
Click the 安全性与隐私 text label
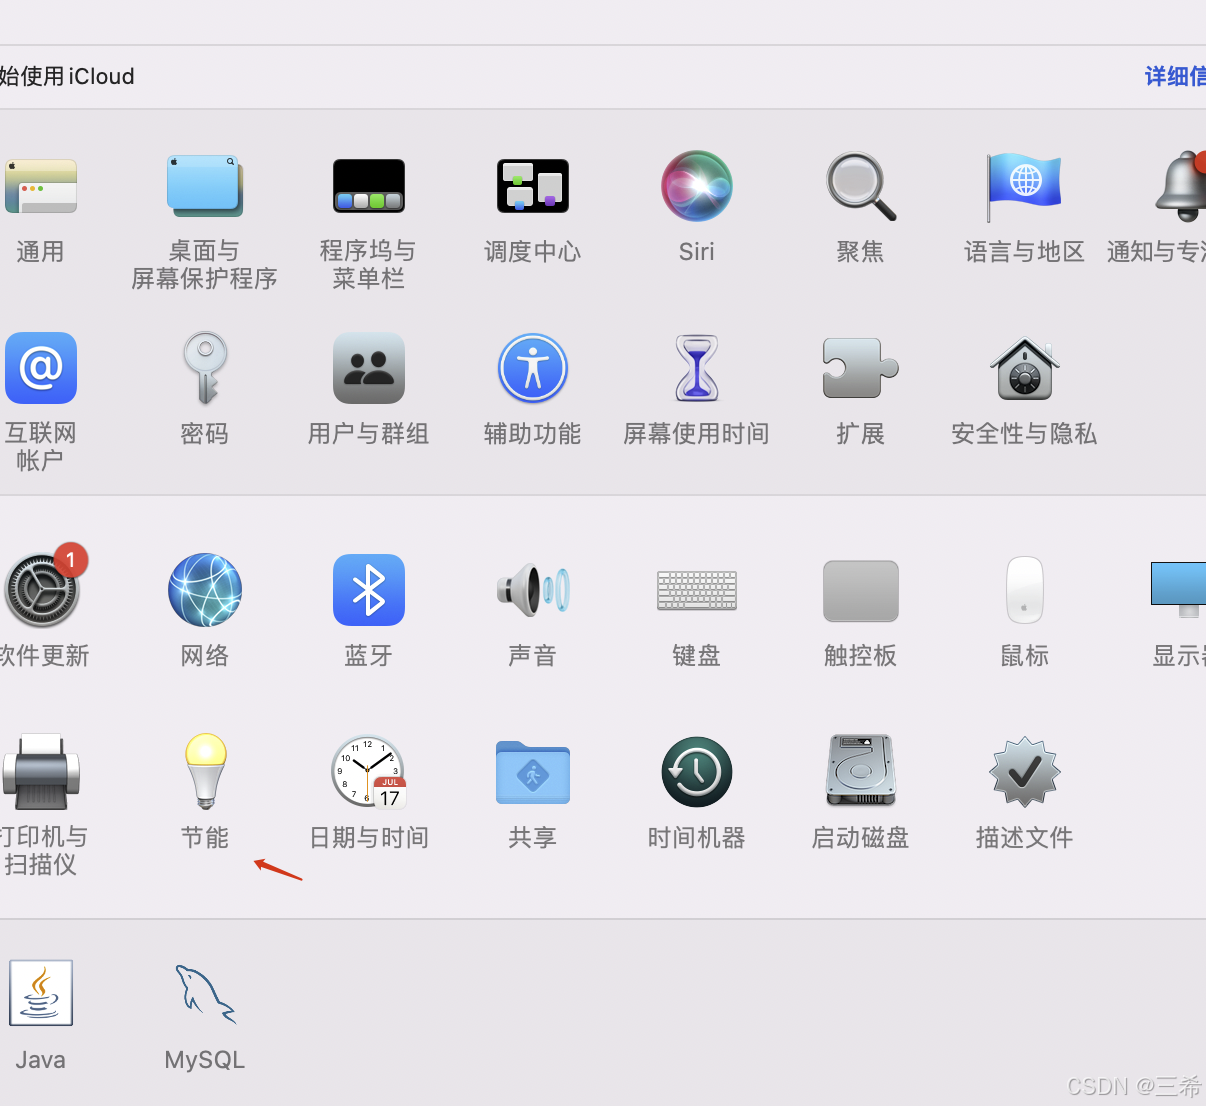[1025, 434]
